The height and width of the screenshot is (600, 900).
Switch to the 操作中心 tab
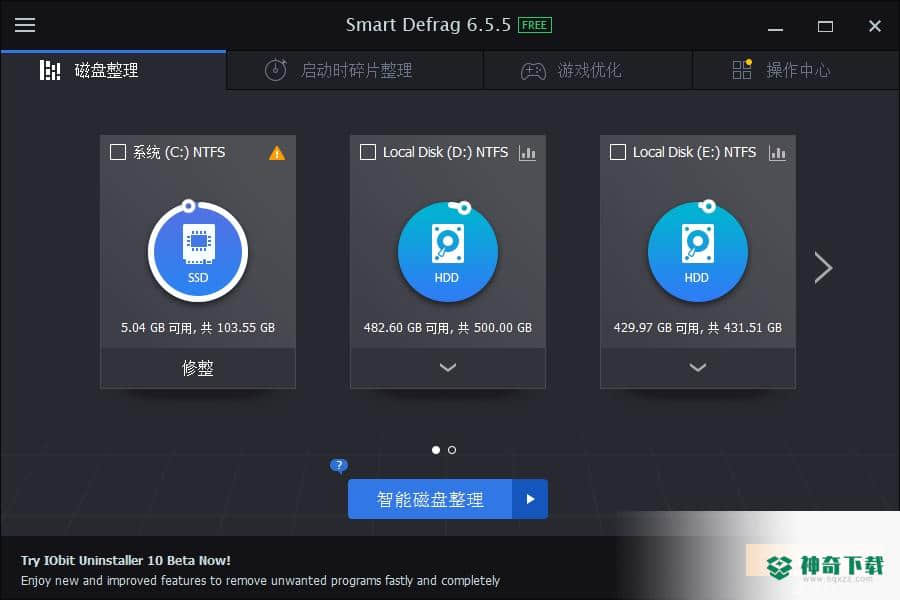pyautogui.click(x=796, y=70)
